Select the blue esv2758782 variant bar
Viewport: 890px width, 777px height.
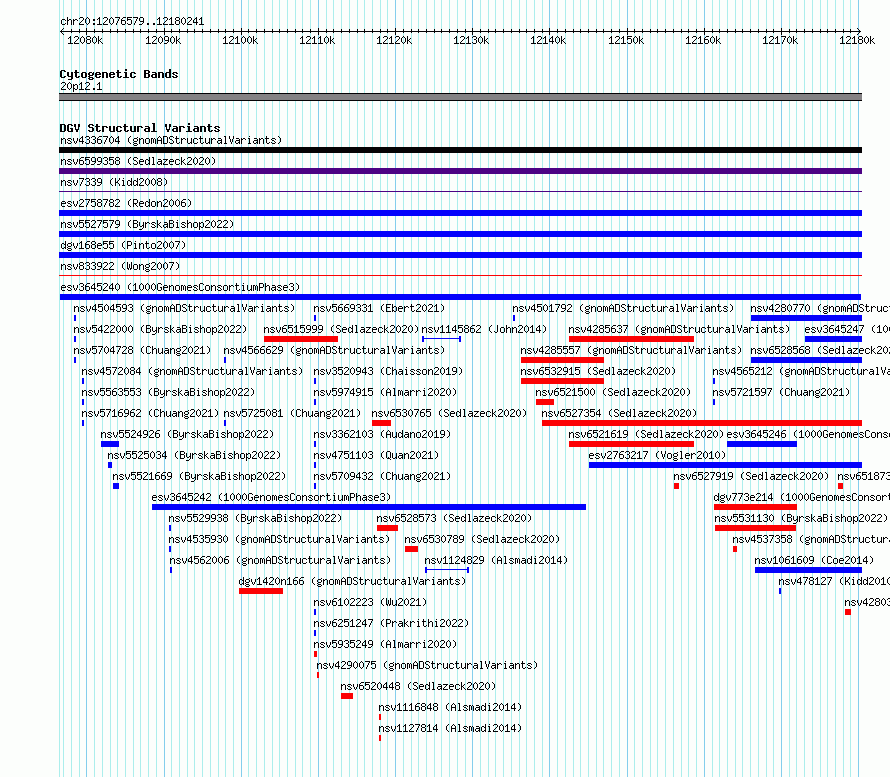click(x=460, y=213)
